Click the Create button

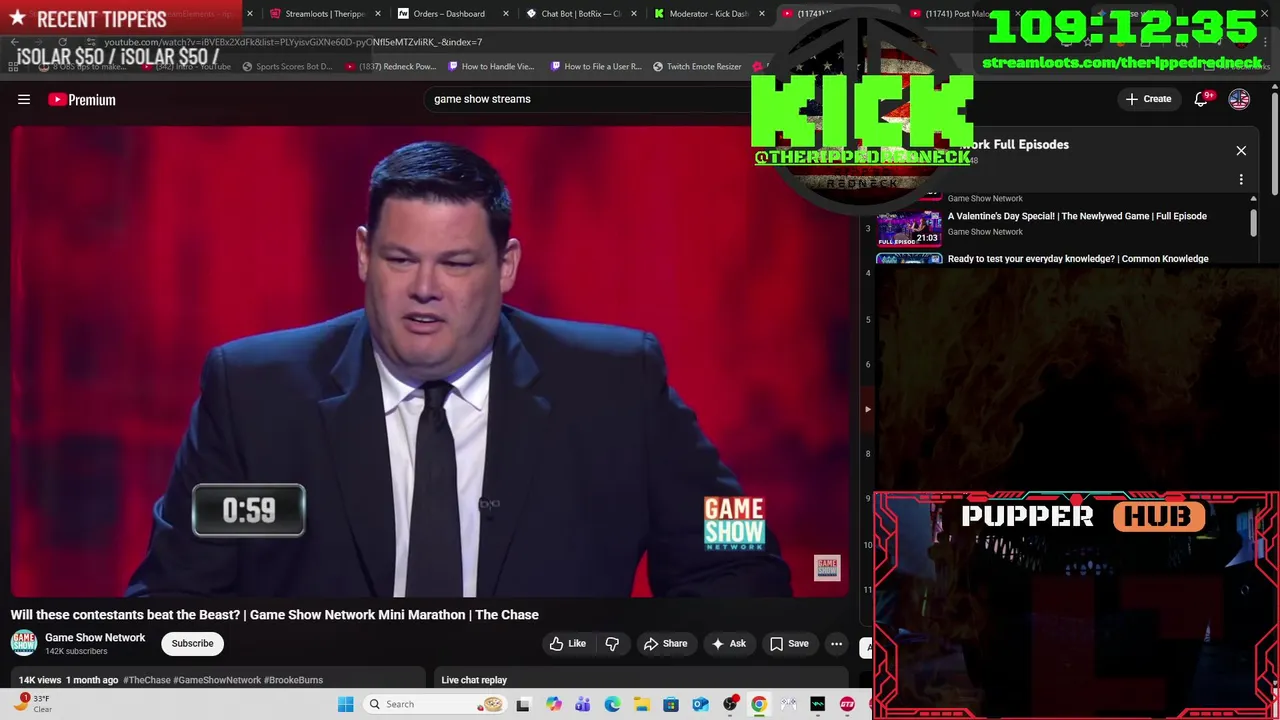point(1148,99)
